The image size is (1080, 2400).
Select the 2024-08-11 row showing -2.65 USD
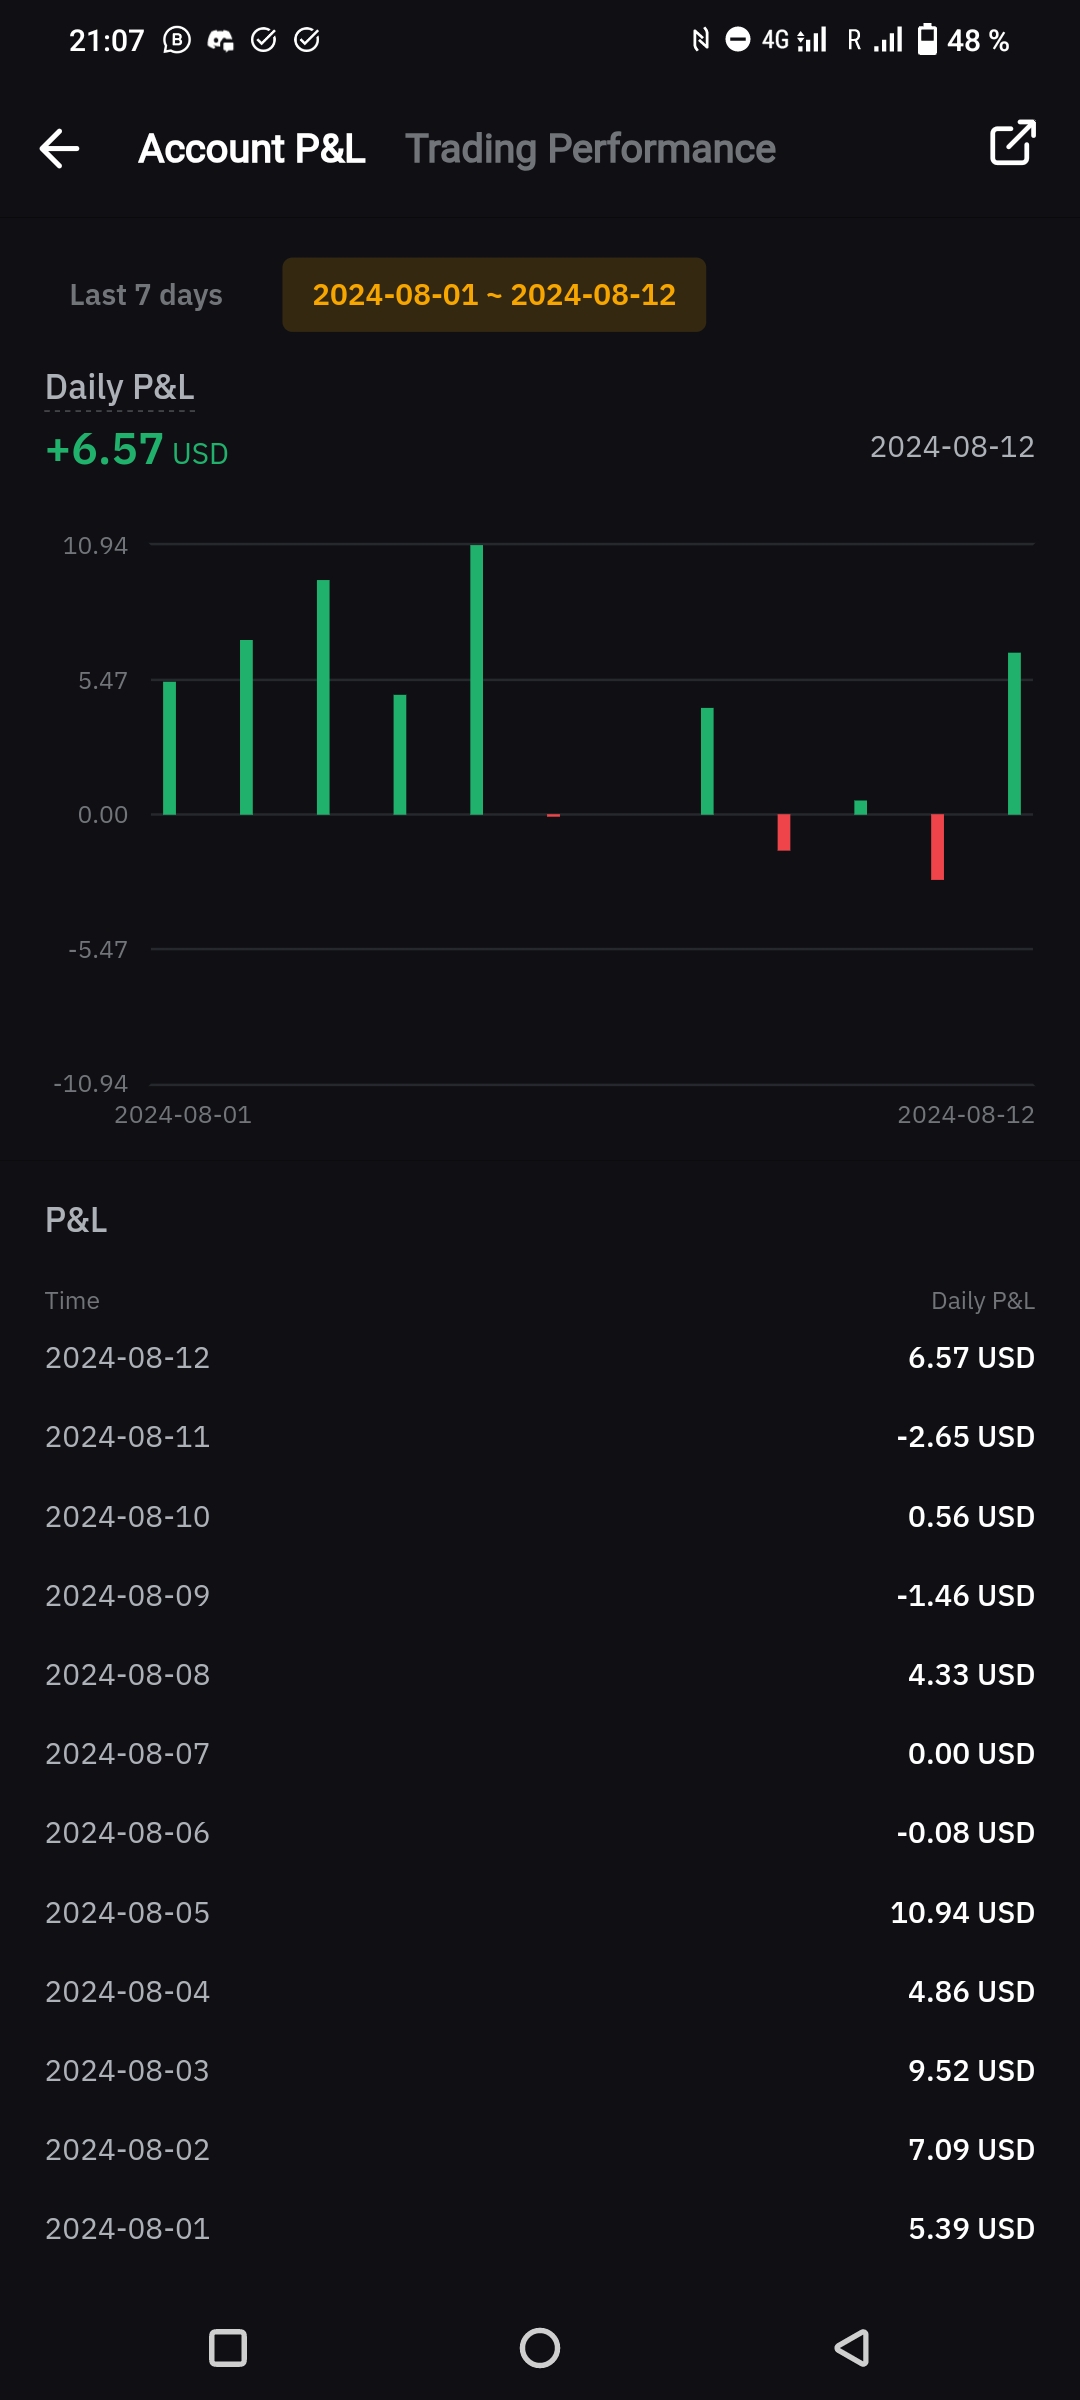540,1437
